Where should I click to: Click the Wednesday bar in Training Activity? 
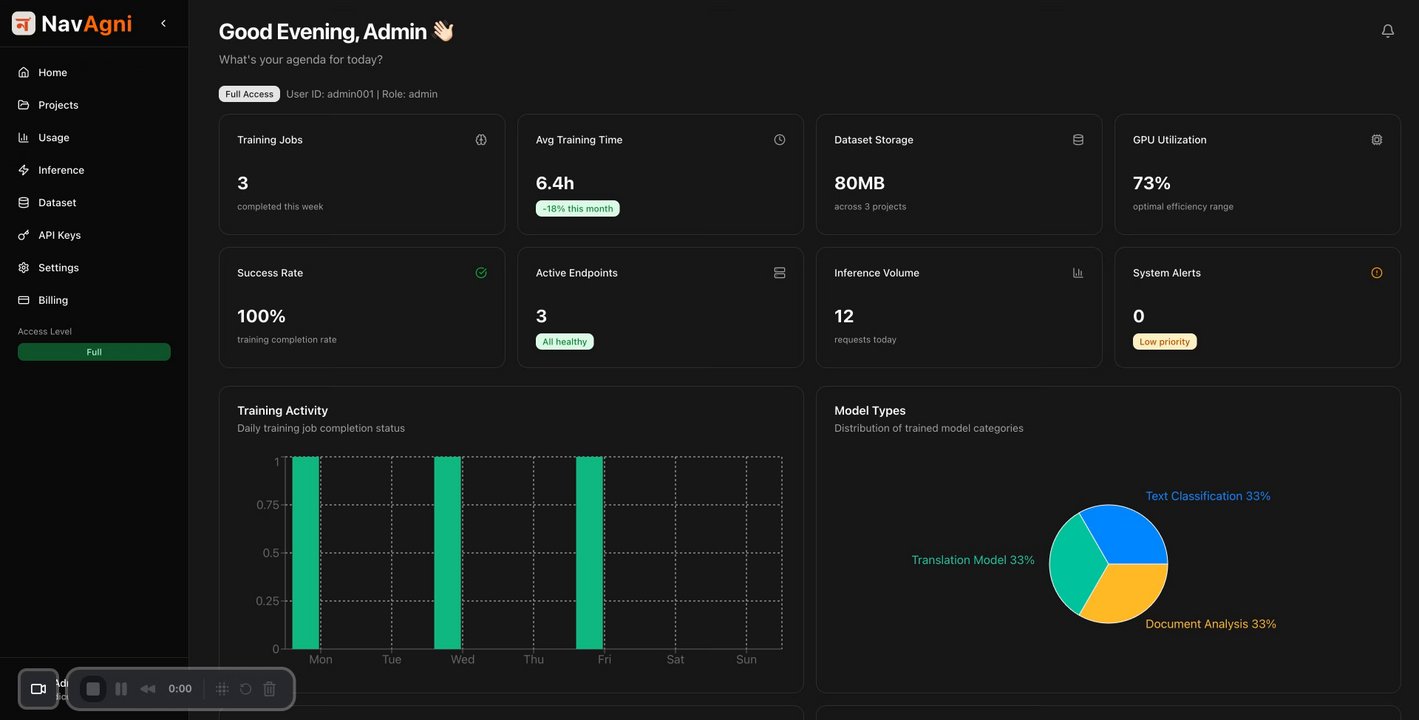click(447, 553)
